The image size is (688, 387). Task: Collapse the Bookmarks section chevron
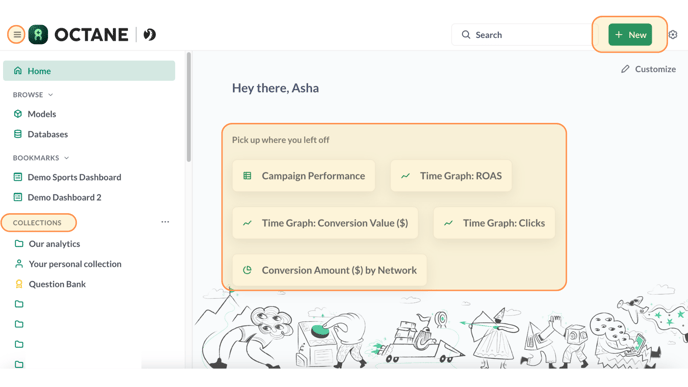click(67, 158)
